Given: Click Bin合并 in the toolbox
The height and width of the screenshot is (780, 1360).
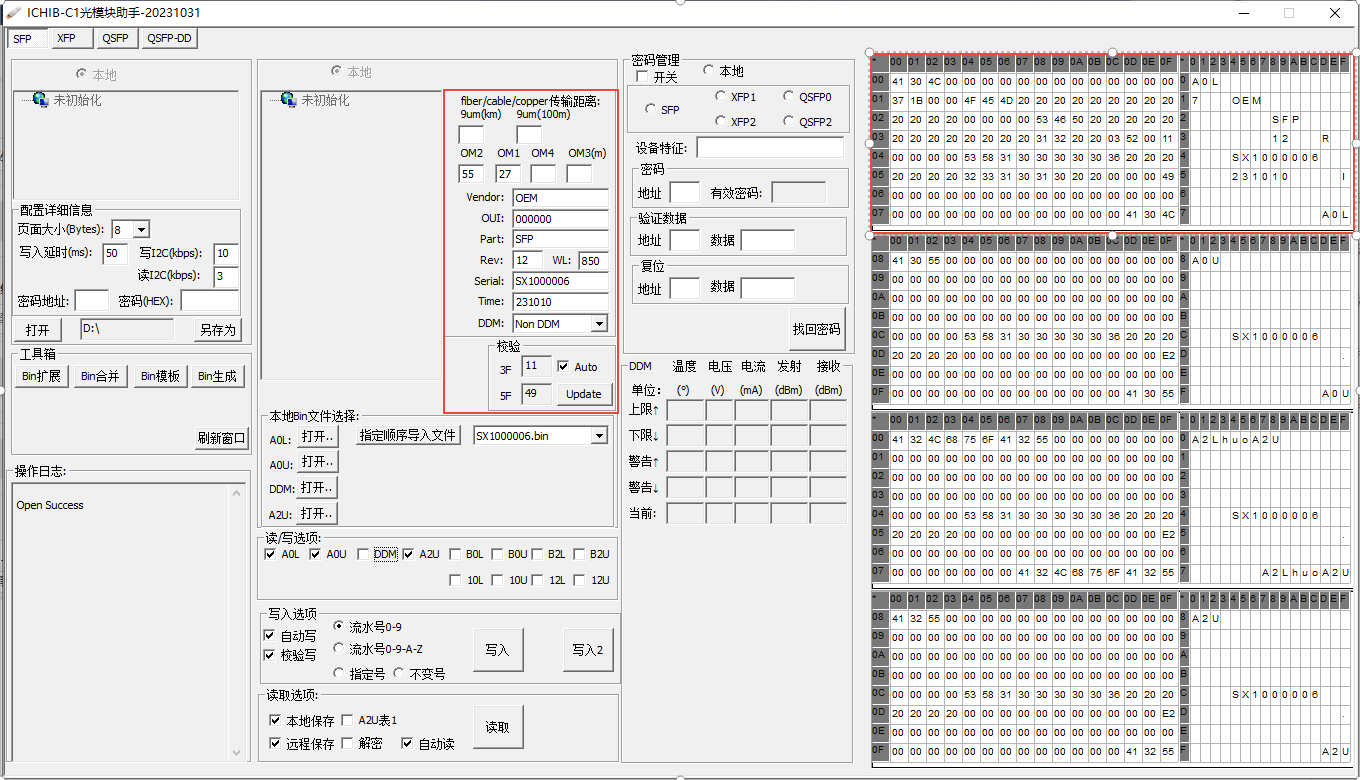Looking at the screenshot, I should [x=100, y=376].
